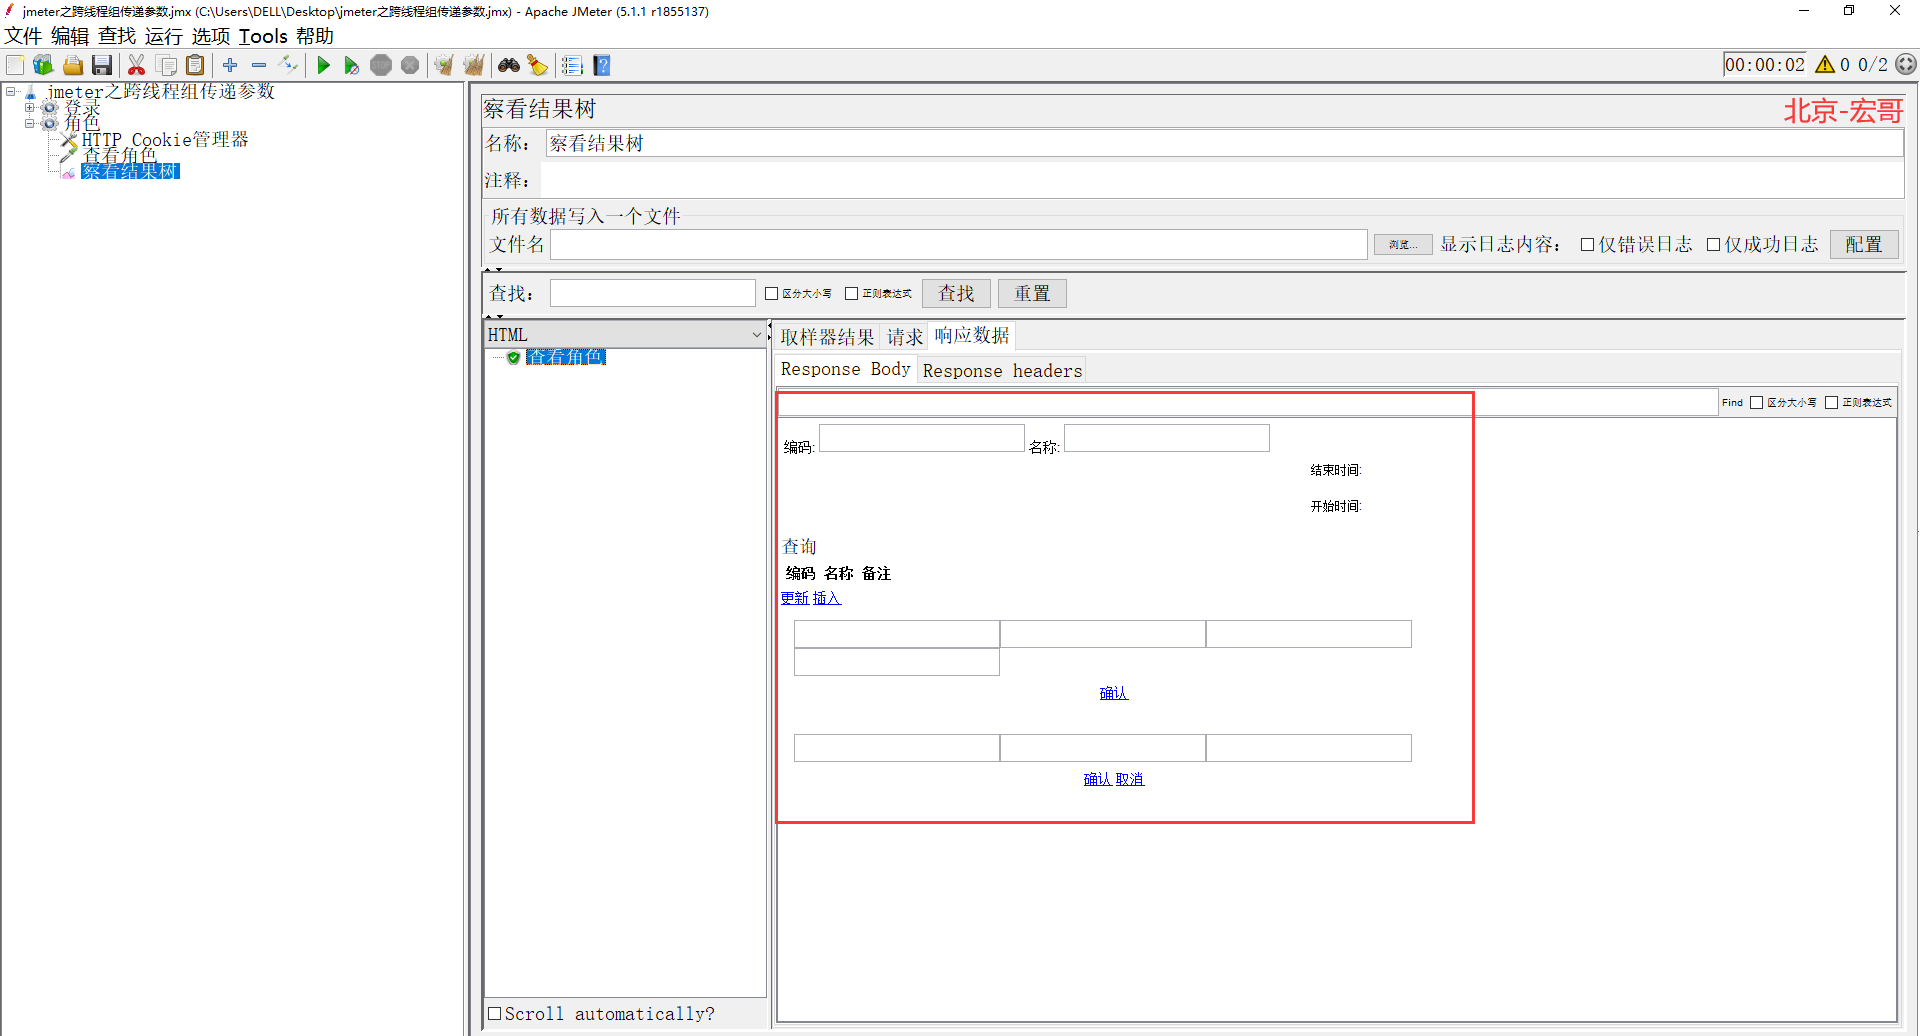Image resolution: width=1920 pixels, height=1036 pixels.
Task: Click the Reset search brush icon
Action: [538, 66]
